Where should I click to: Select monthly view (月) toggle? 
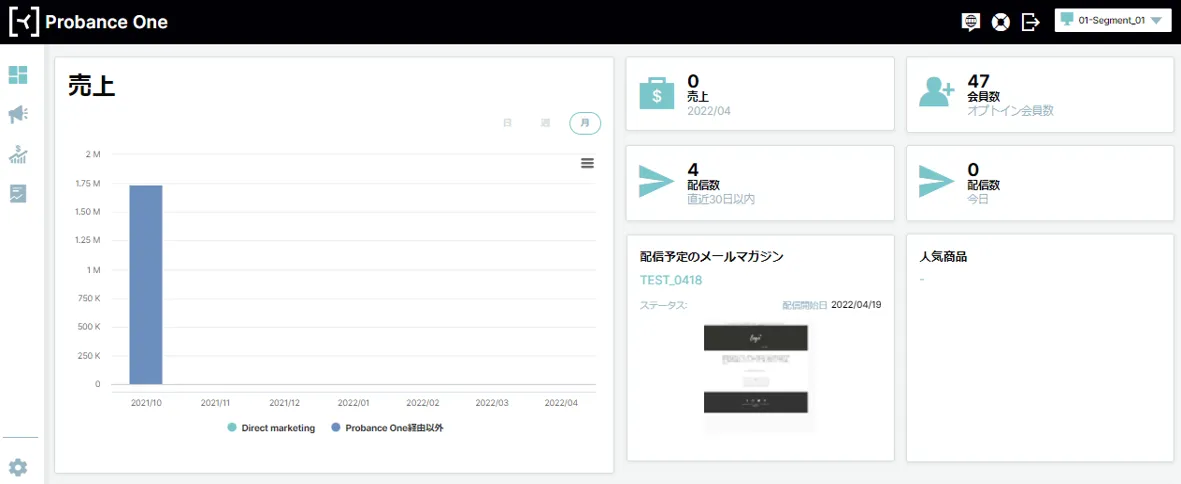585,123
